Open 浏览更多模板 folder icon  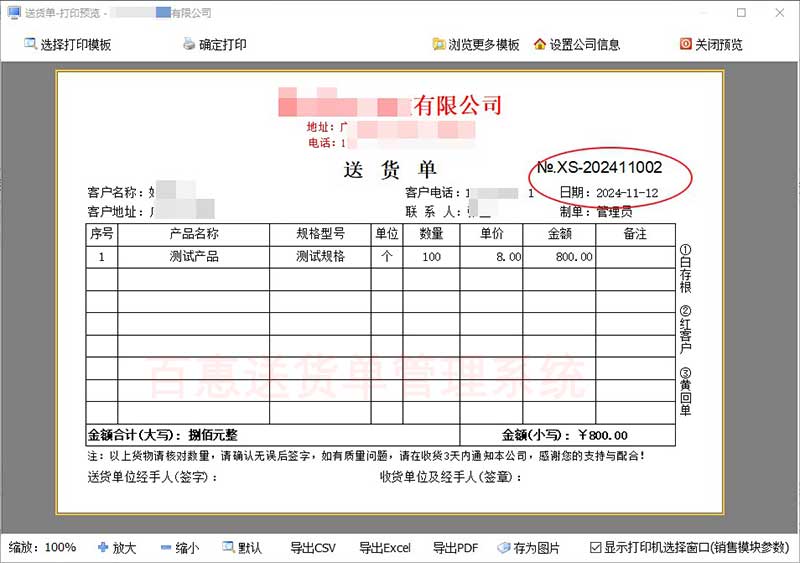pos(438,45)
